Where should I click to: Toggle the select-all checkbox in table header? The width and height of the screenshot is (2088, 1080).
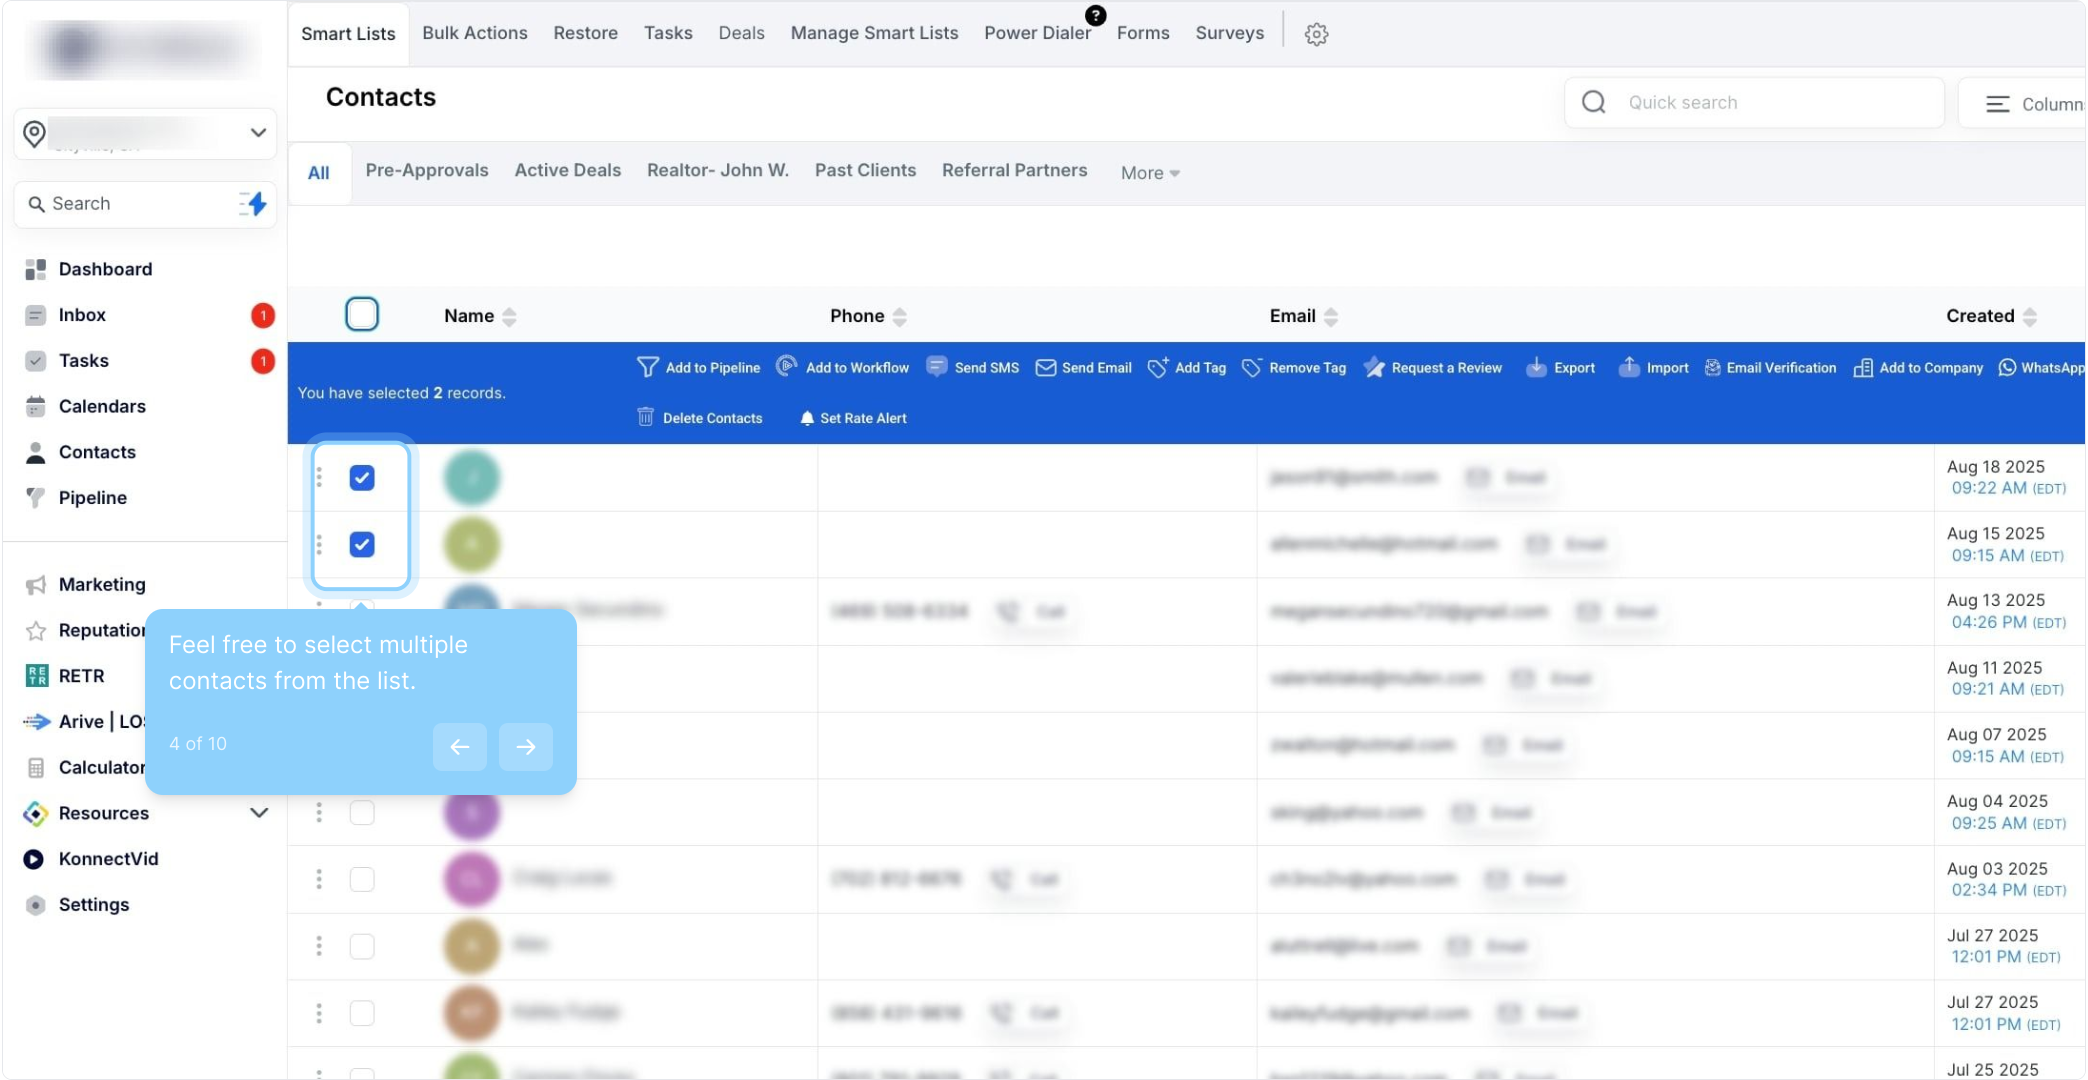tap(362, 314)
